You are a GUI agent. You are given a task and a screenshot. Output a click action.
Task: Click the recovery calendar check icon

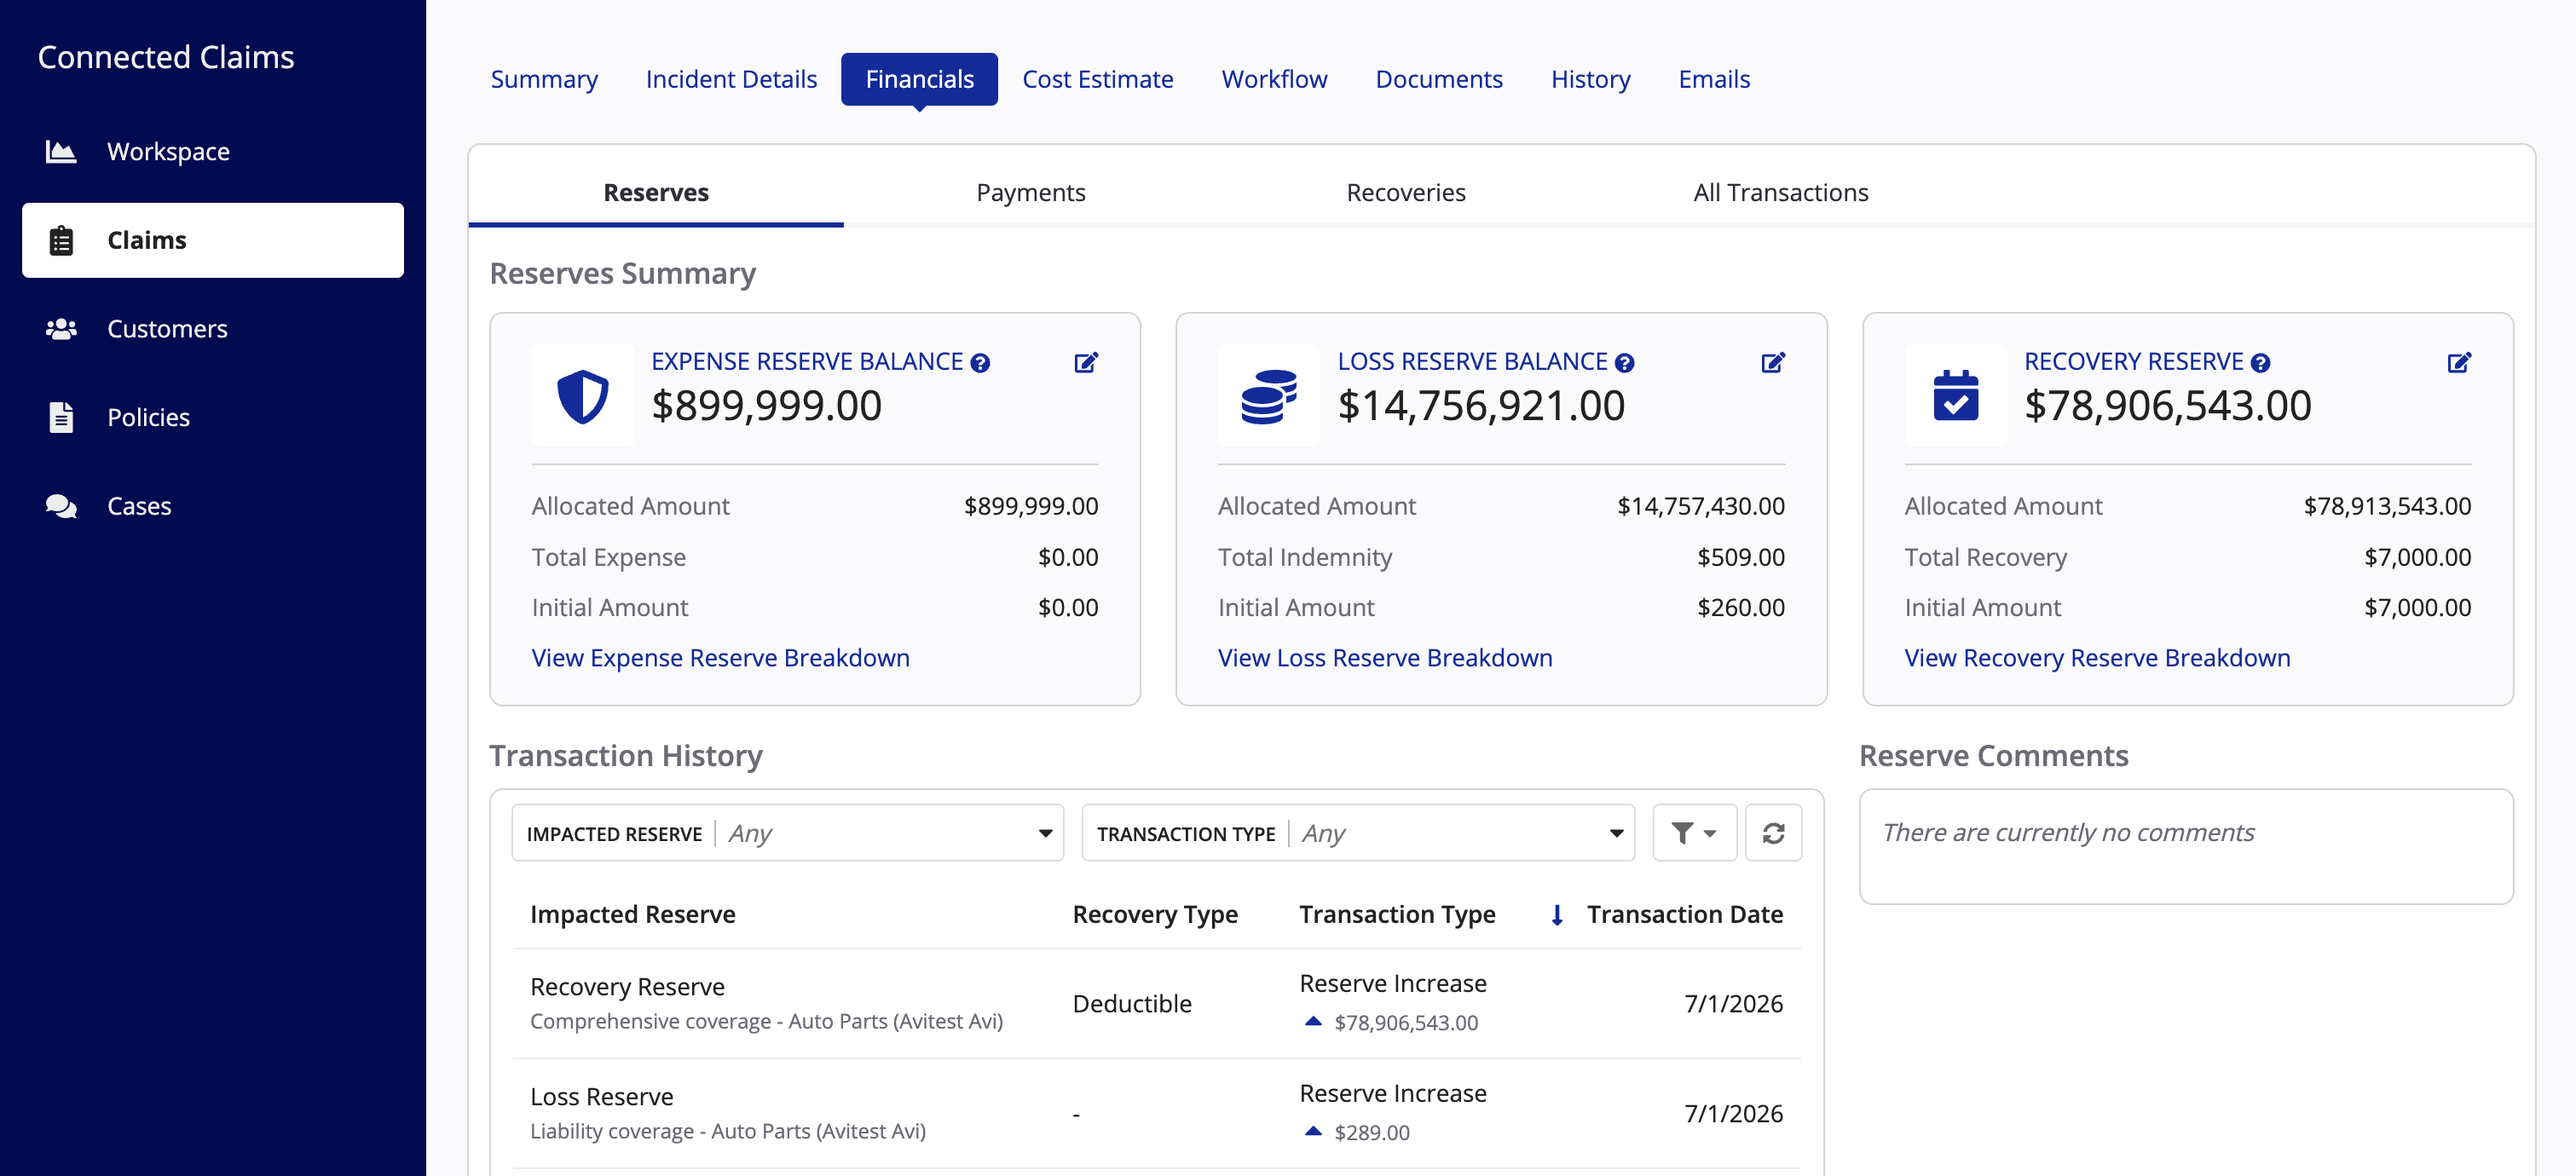point(1956,396)
